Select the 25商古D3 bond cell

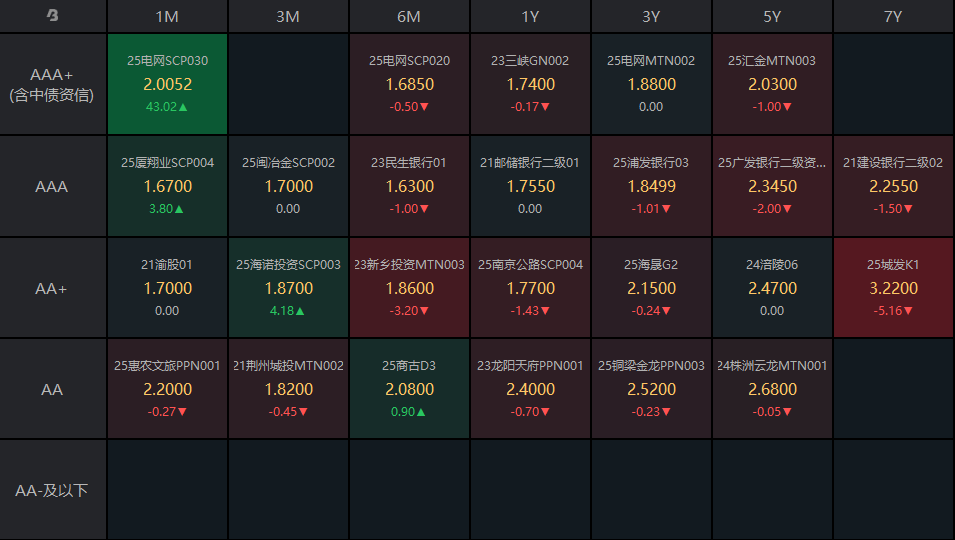point(409,388)
